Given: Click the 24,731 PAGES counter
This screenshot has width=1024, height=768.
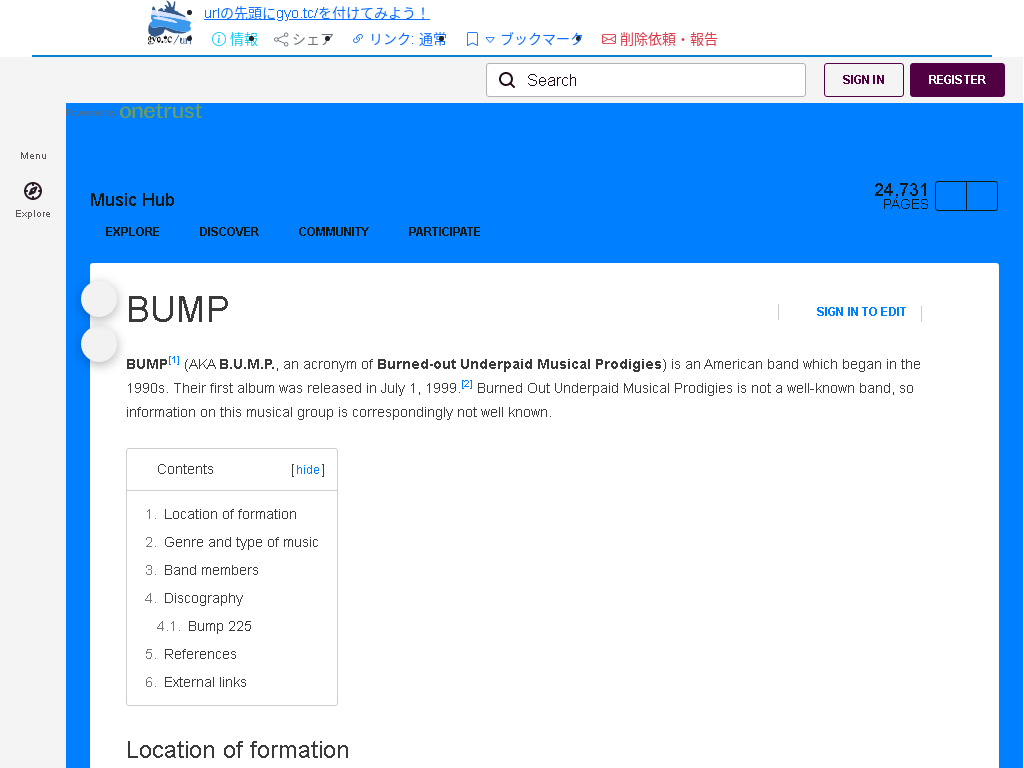Looking at the screenshot, I should coord(901,196).
